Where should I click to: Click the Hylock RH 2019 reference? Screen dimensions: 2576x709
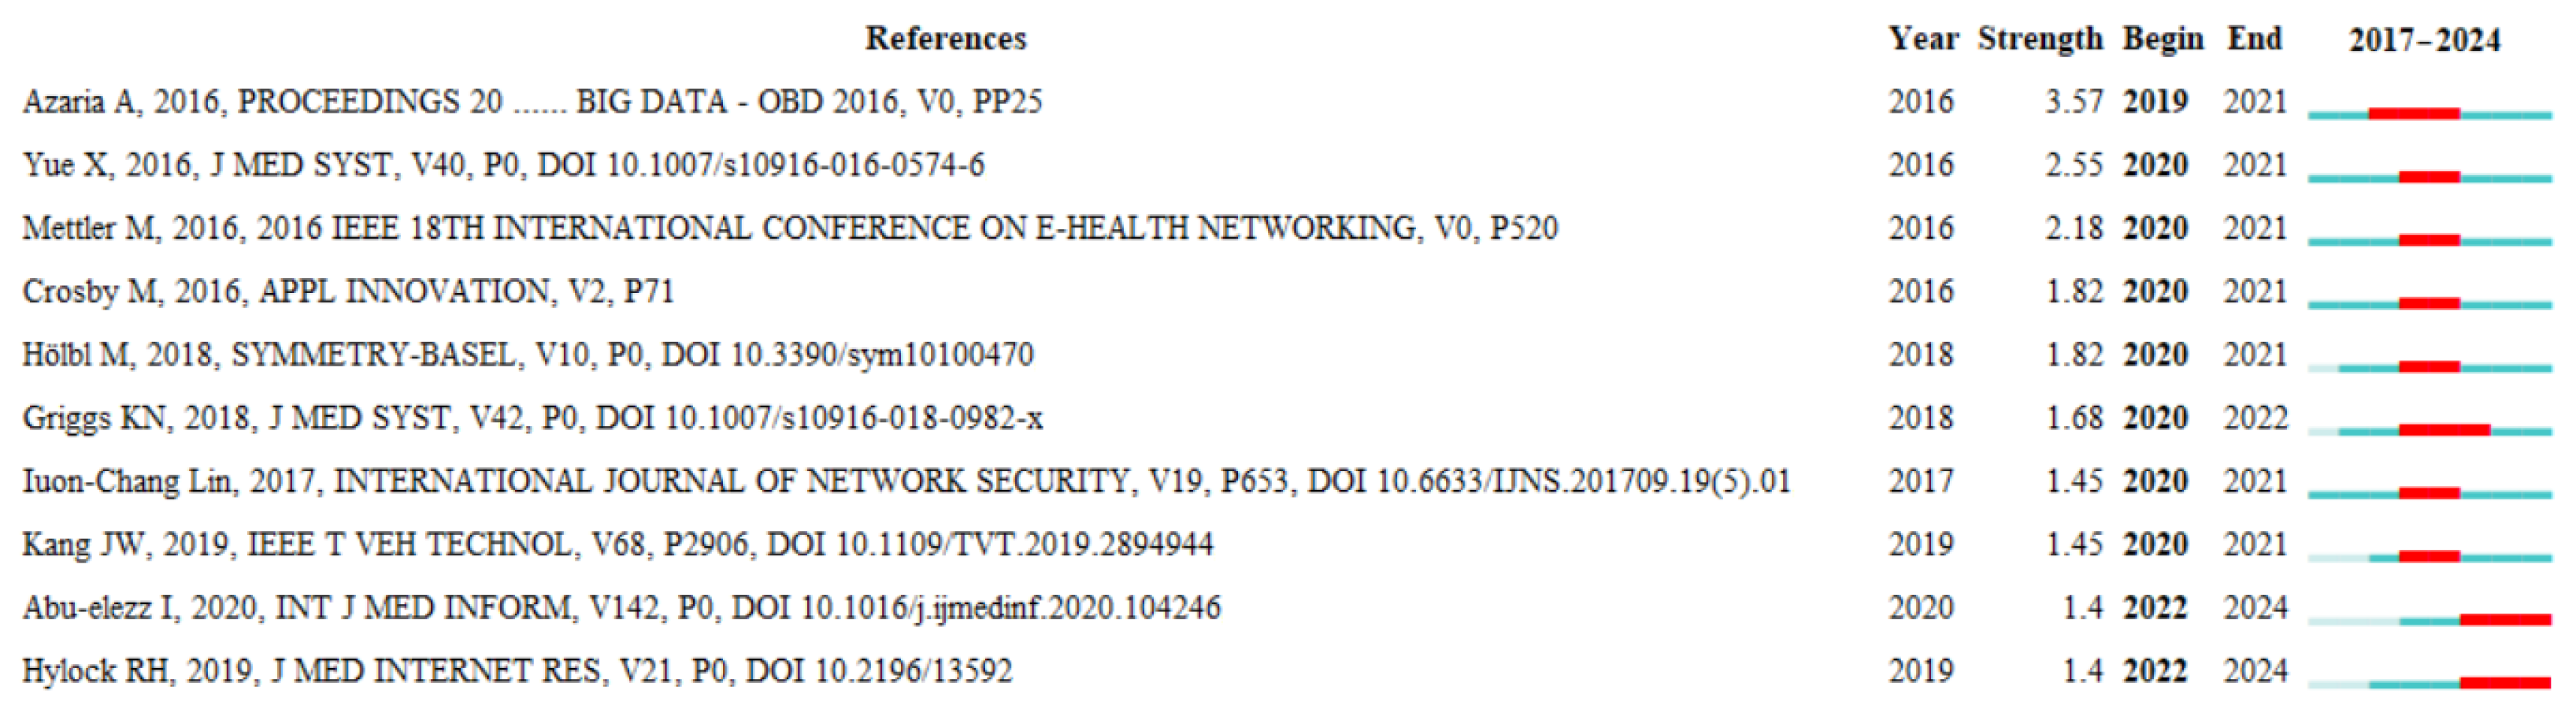tap(517, 670)
